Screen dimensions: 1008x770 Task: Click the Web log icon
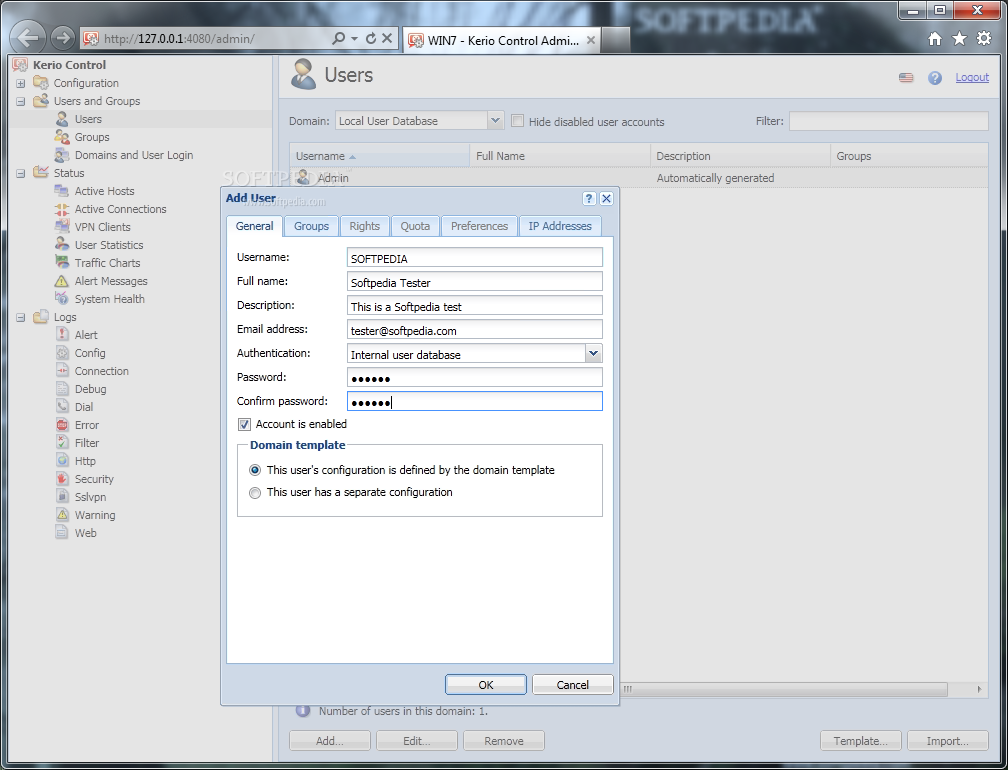(62, 533)
